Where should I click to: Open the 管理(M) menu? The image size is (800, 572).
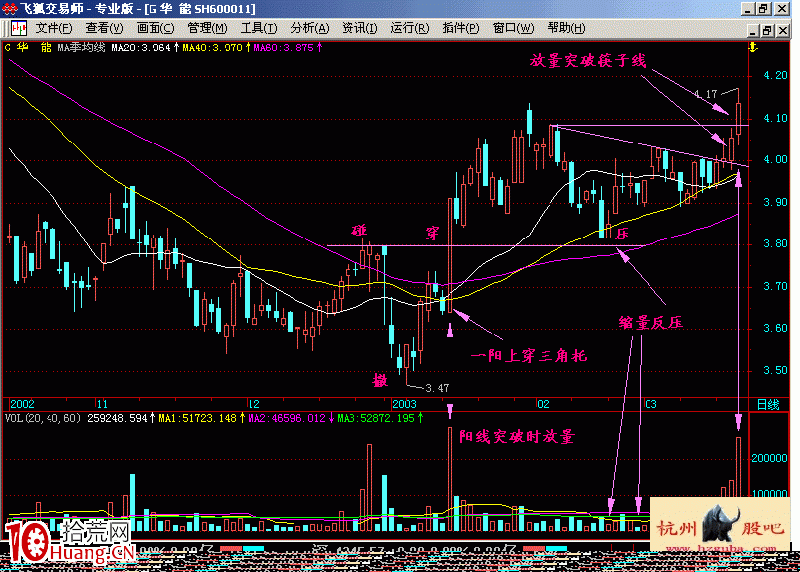tap(207, 28)
